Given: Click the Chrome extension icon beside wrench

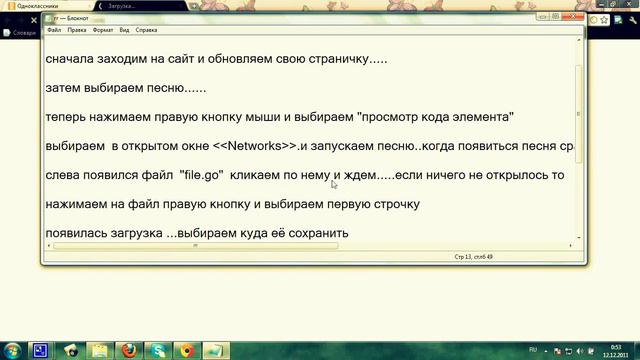Looking at the screenshot, I should pos(618,20).
